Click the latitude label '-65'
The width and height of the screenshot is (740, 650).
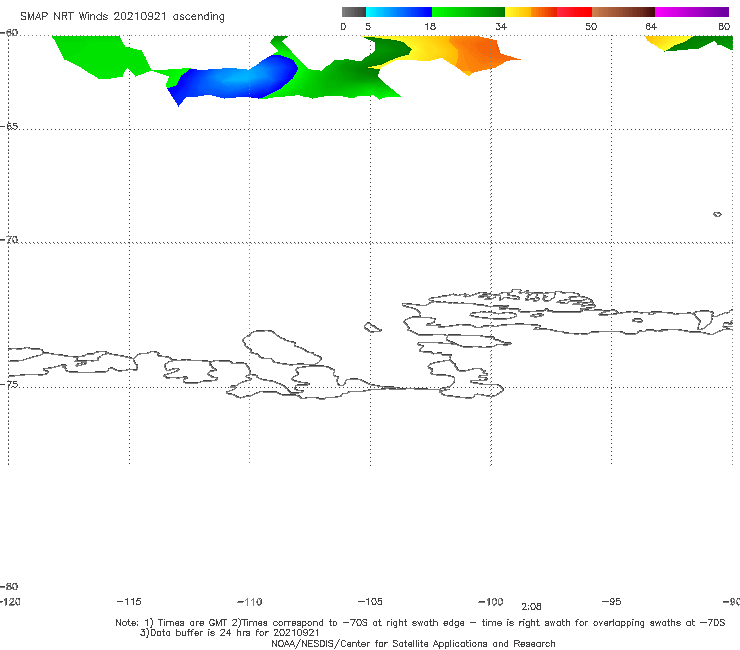(9, 127)
